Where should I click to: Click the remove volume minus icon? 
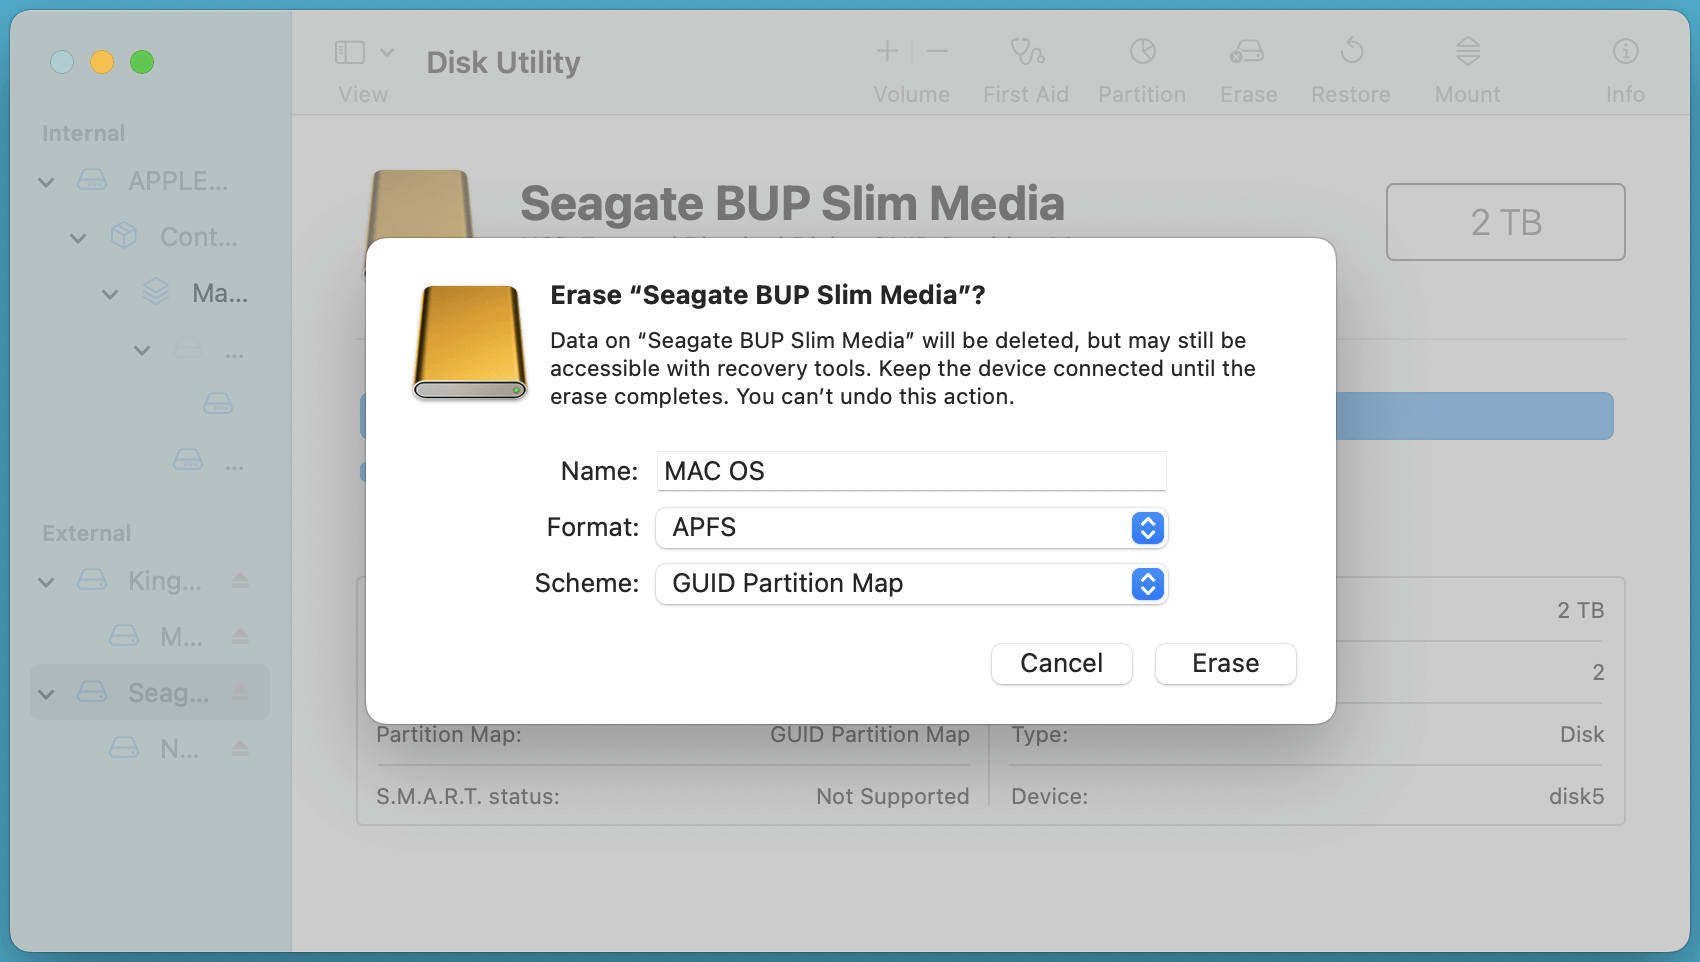[x=937, y=51]
